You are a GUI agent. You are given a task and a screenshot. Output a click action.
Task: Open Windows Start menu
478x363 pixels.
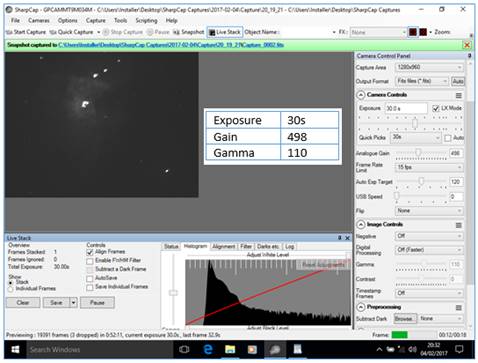click(x=15, y=349)
